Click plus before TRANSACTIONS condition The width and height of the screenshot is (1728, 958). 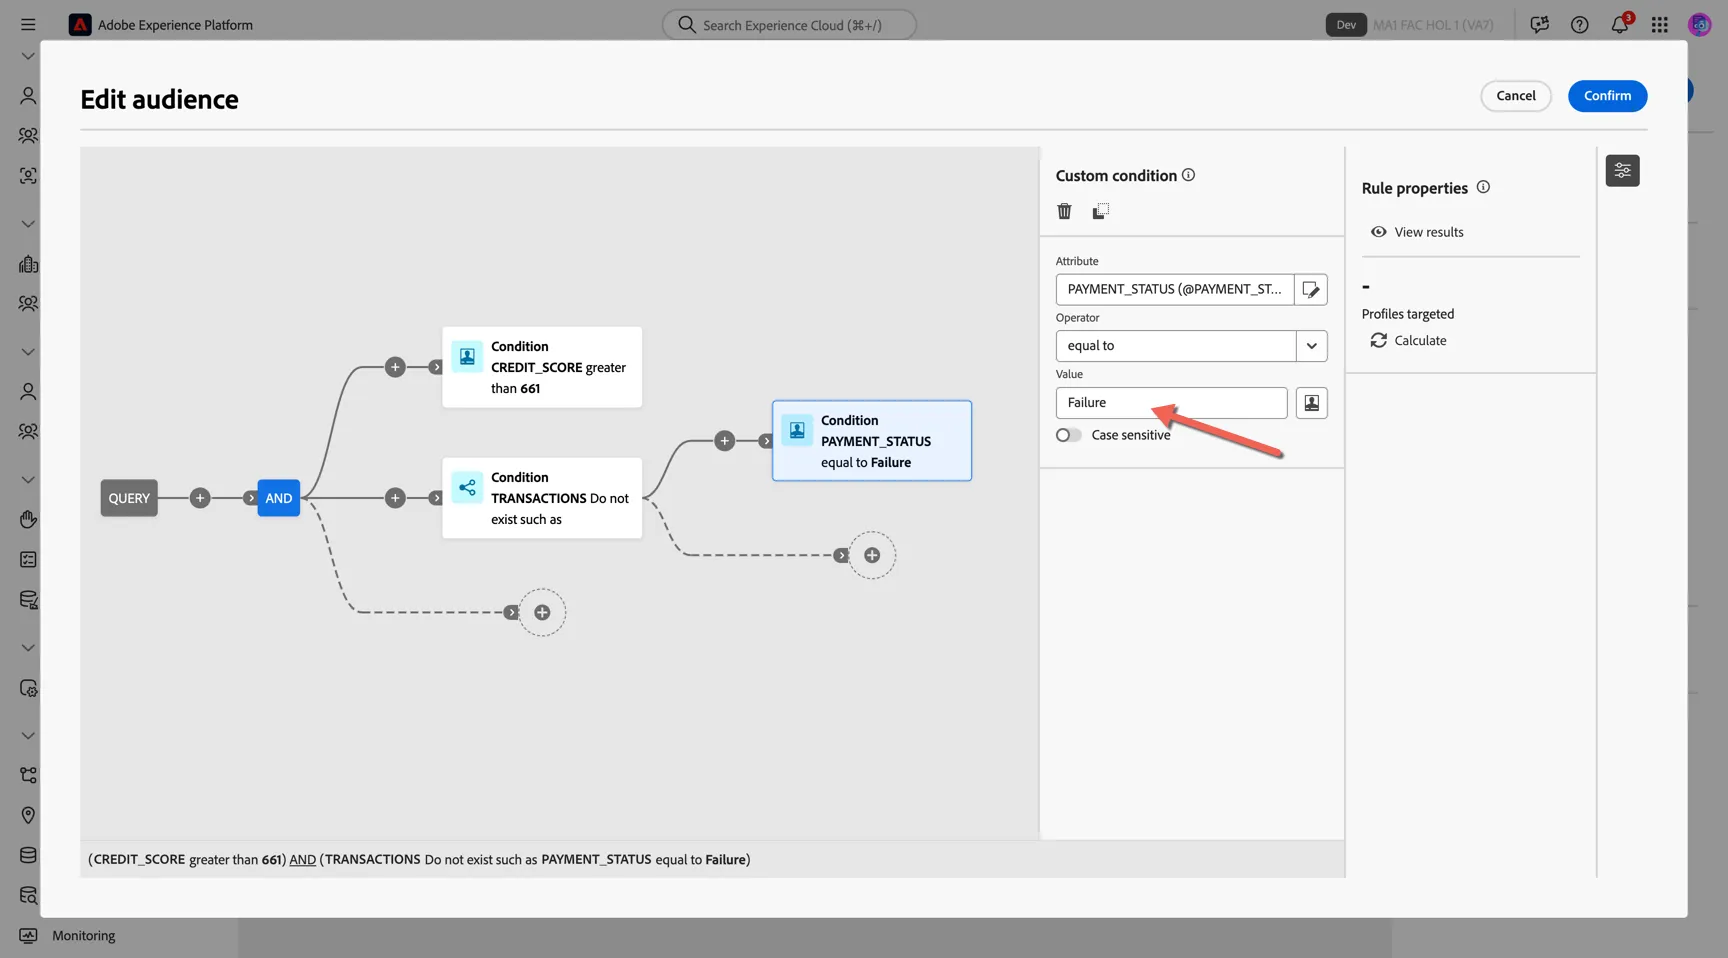(395, 498)
